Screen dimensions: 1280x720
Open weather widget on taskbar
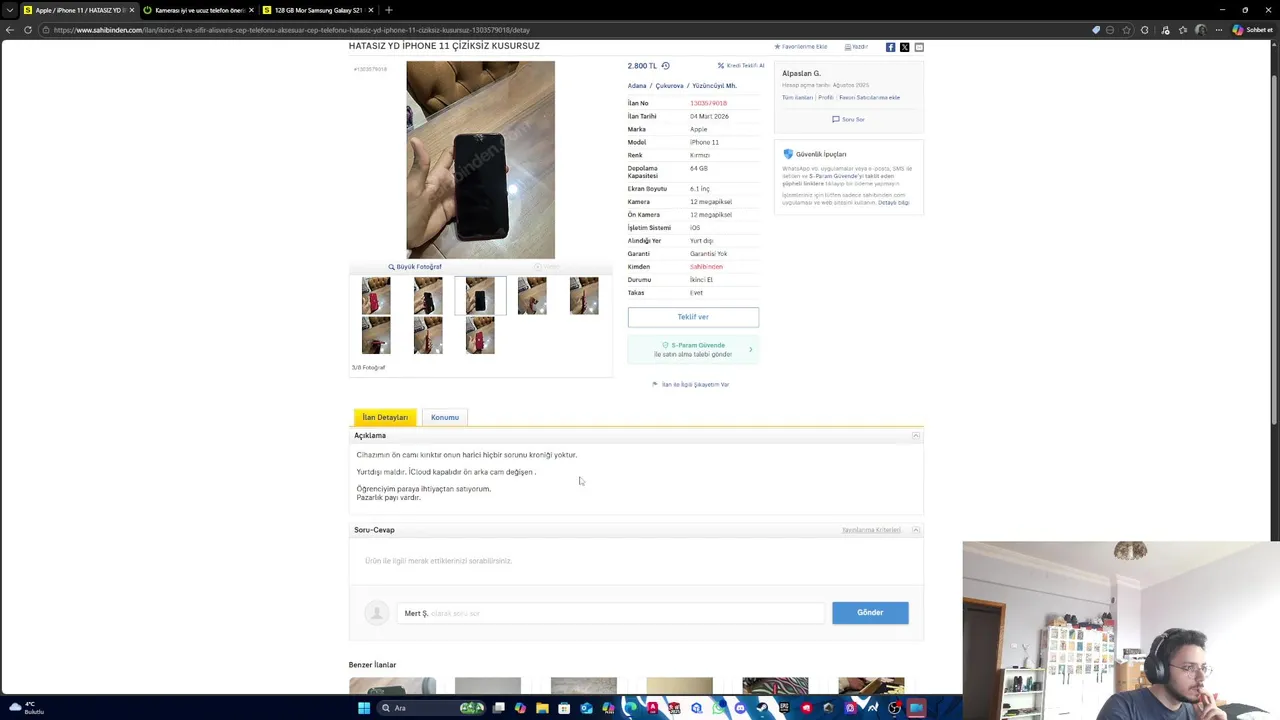coord(25,708)
